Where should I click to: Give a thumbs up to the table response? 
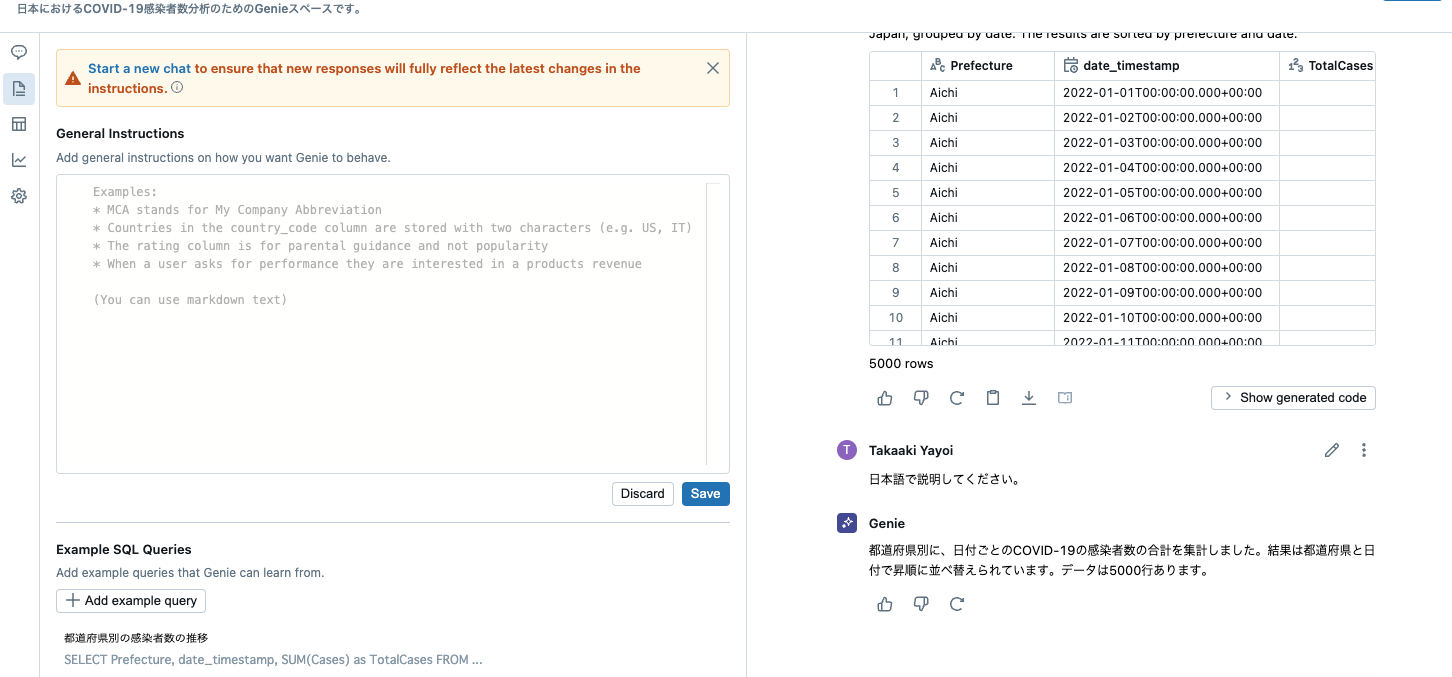[884, 397]
